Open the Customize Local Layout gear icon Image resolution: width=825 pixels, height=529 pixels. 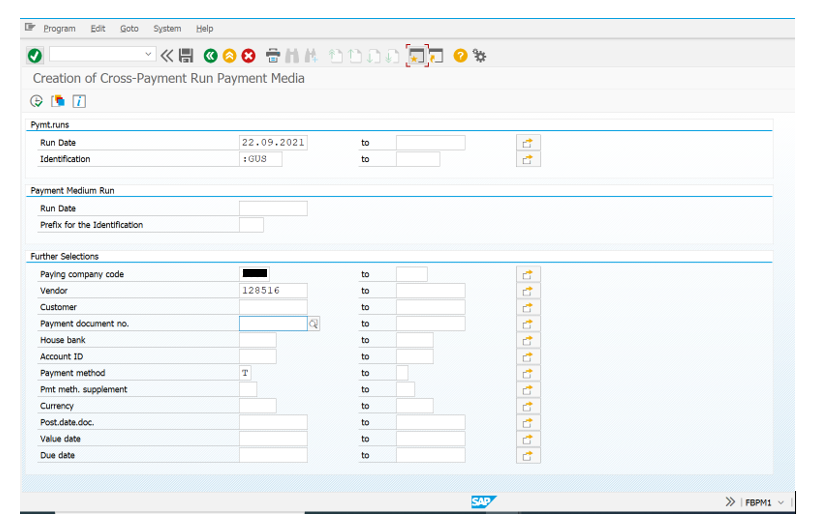click(x=480, y=55)
